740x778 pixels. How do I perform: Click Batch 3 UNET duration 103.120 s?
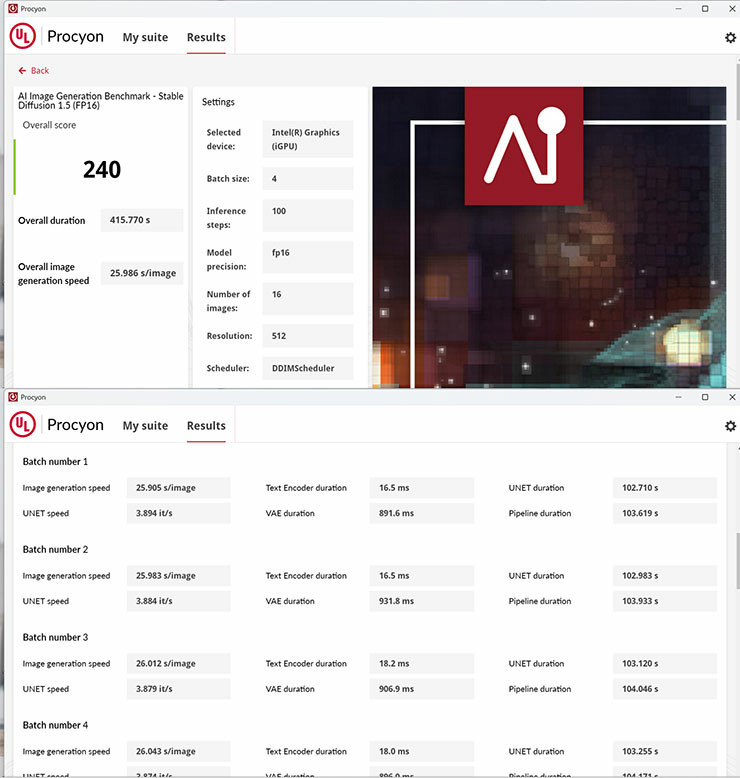tap(665, 663)
